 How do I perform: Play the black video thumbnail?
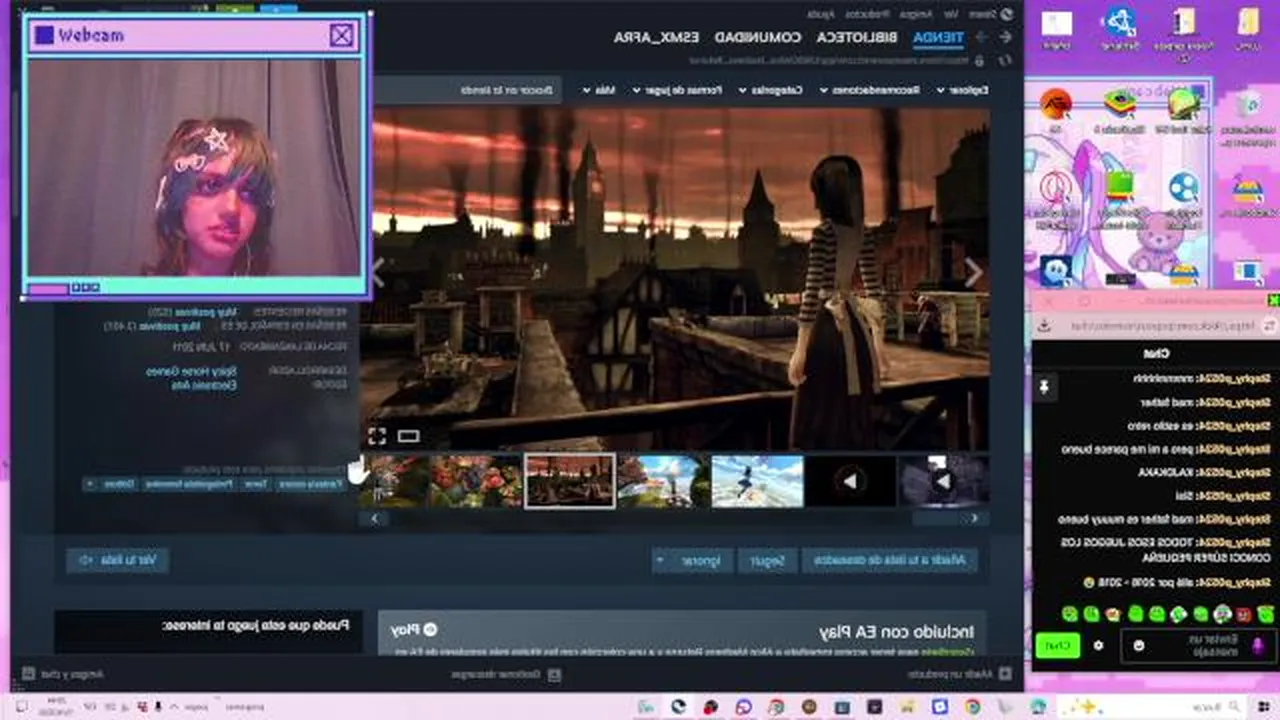click(851, 481)
